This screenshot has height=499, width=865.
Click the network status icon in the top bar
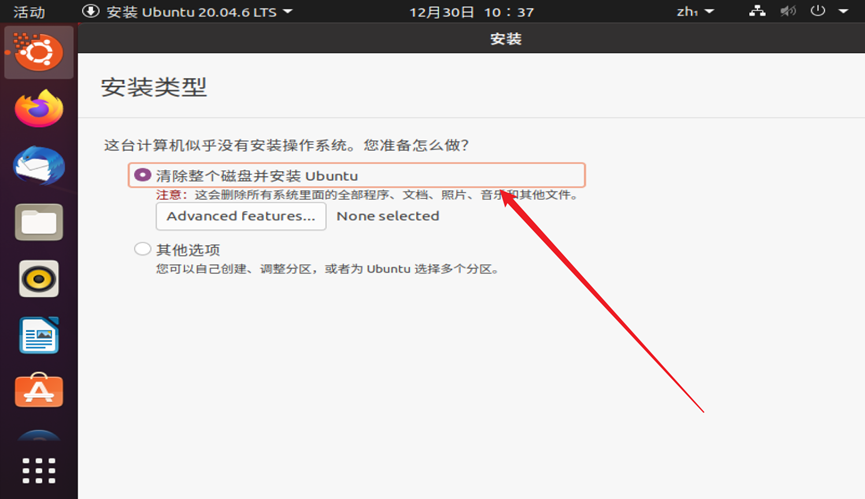pyautogui.click(x=757, y=11)
